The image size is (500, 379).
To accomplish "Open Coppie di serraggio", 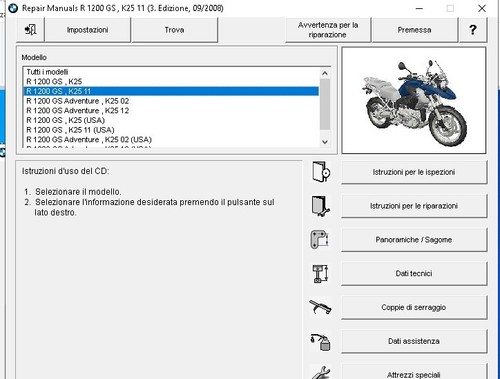I will 414,307.
